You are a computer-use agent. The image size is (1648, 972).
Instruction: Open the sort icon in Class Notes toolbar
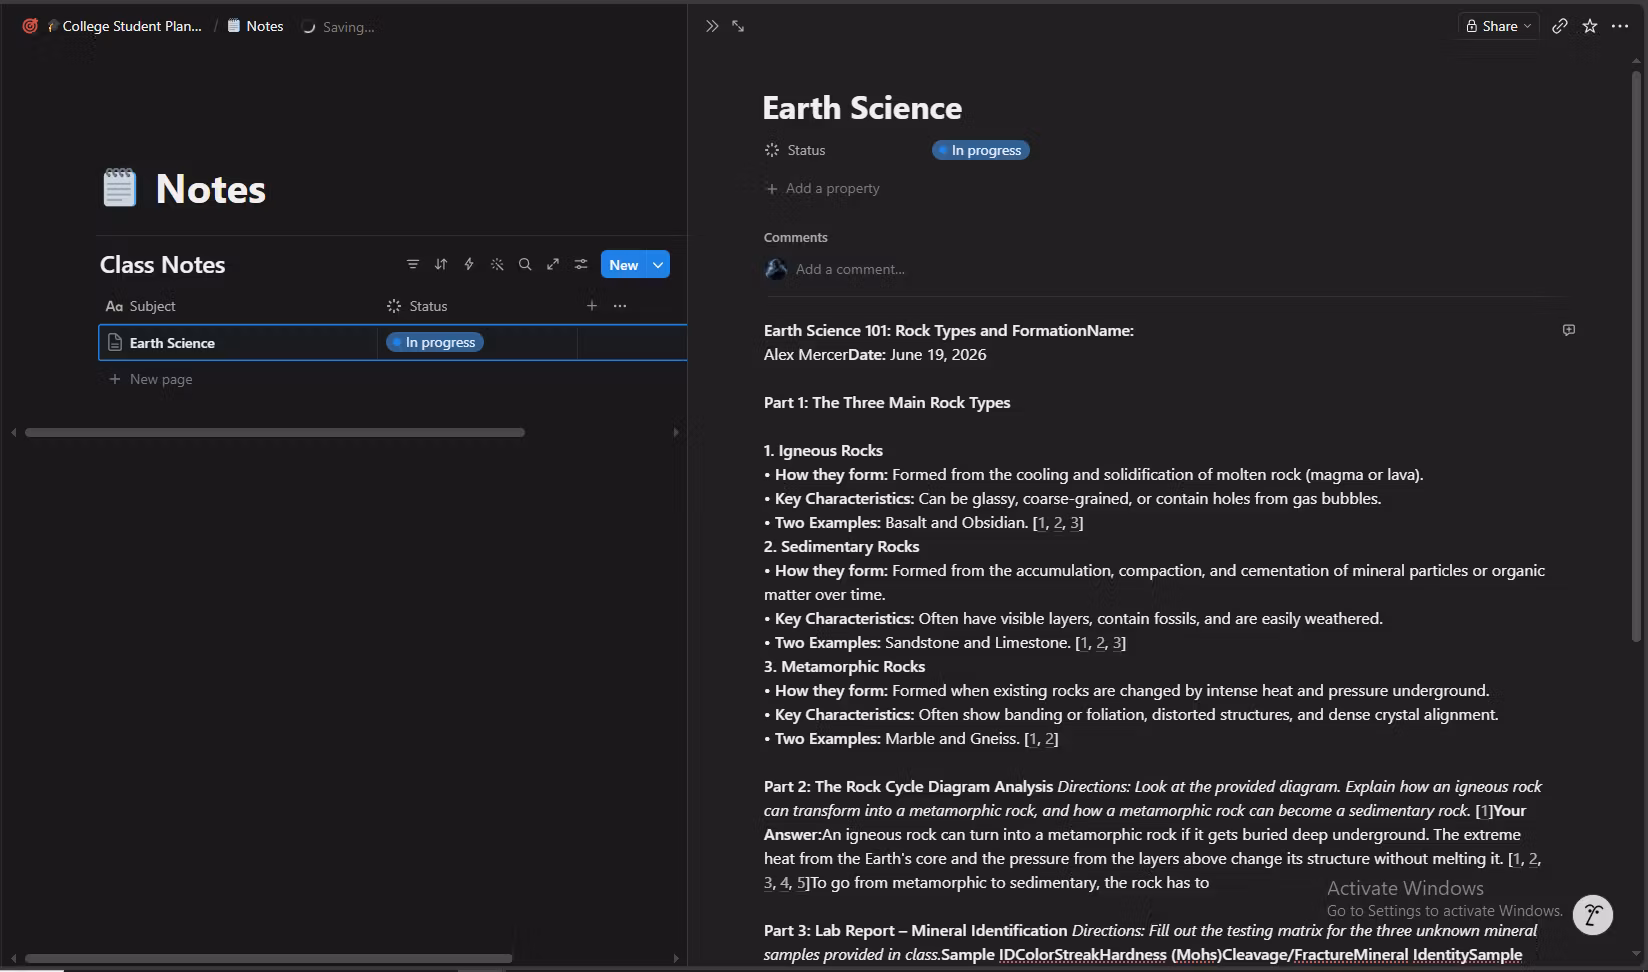[441, 264]
